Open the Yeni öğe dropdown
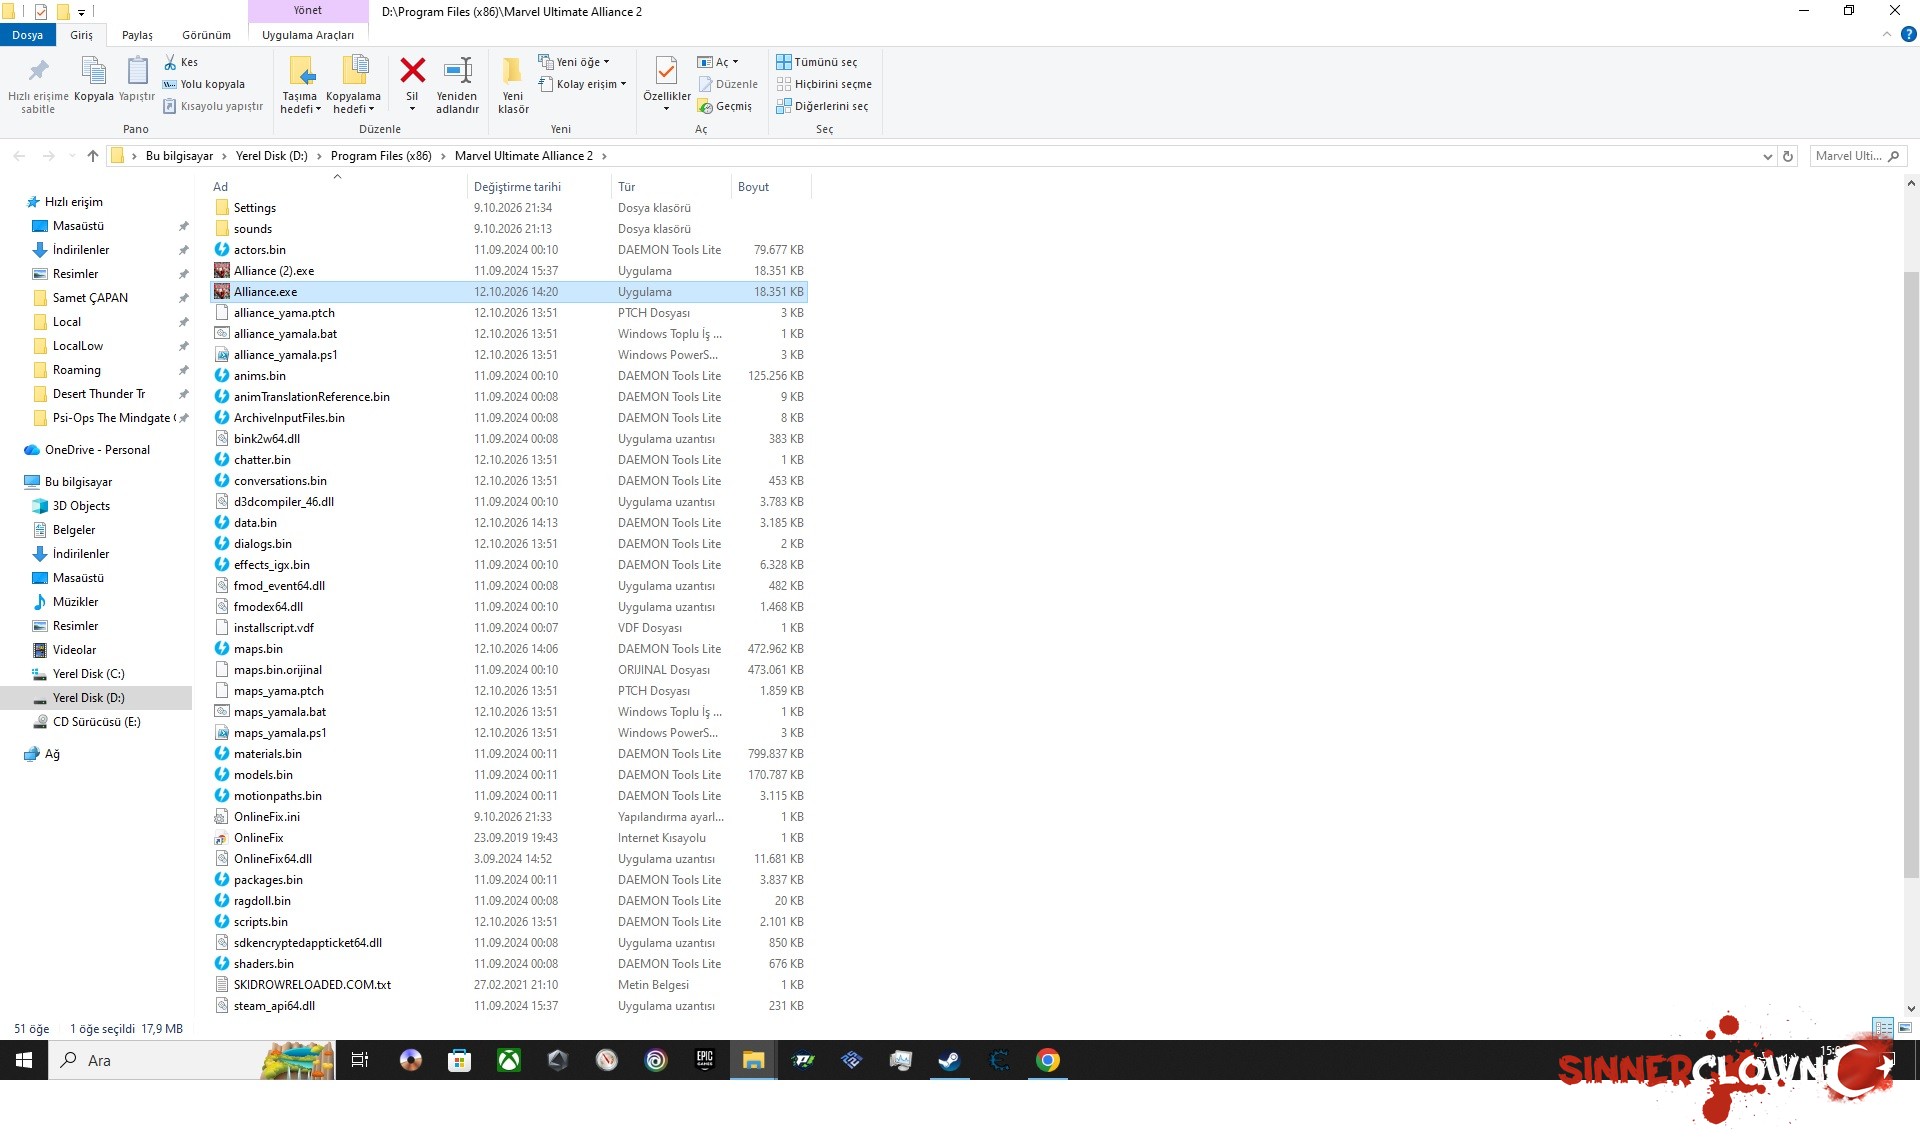 pyautogui.click(x=574, y=62)
